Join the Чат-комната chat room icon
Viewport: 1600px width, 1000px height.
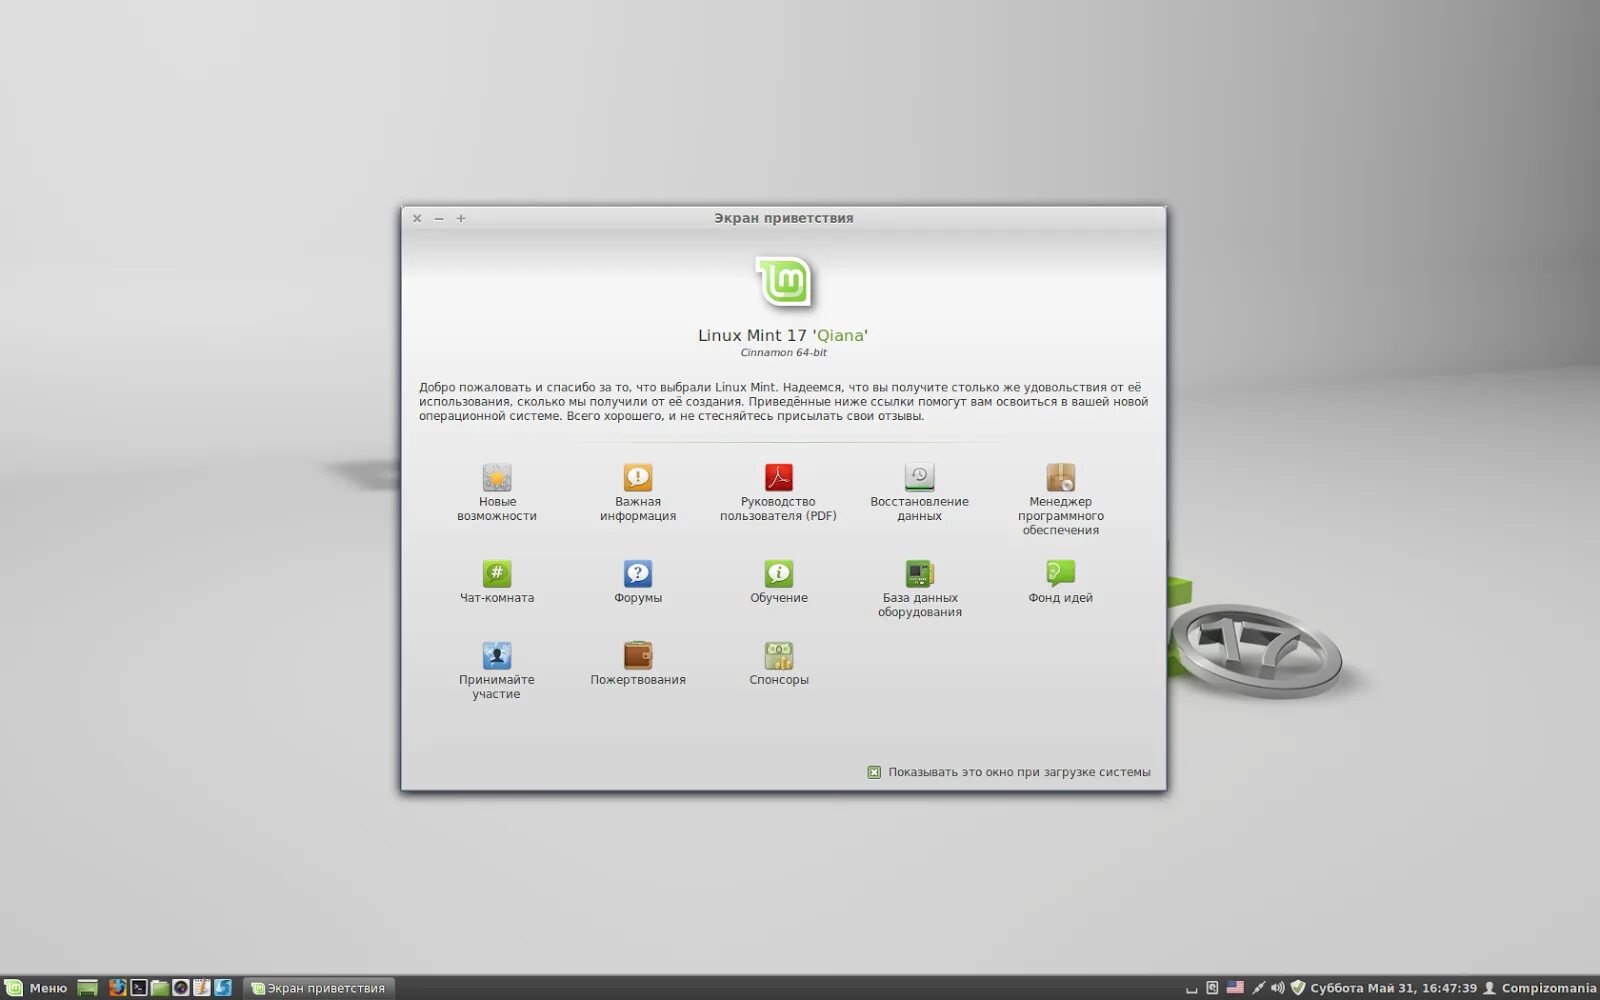(x=497, y=574)
